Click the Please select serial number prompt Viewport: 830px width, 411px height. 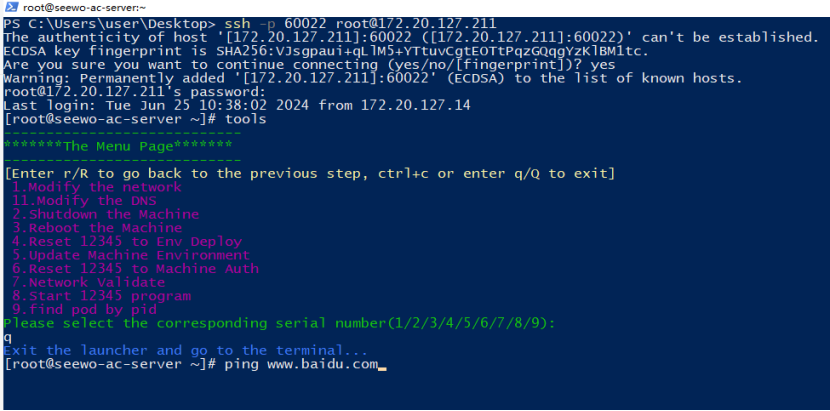pyautogui.click(x=279, y=323)
